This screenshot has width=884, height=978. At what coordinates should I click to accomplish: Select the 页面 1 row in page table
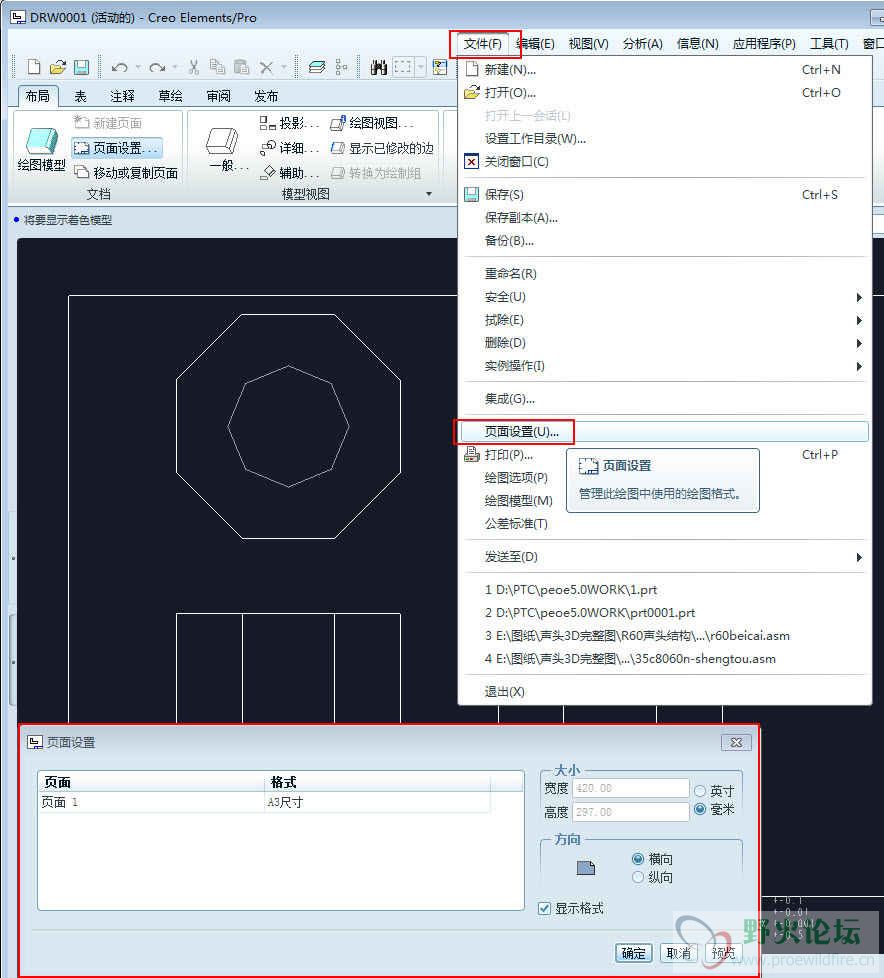[x=265, y=802]
